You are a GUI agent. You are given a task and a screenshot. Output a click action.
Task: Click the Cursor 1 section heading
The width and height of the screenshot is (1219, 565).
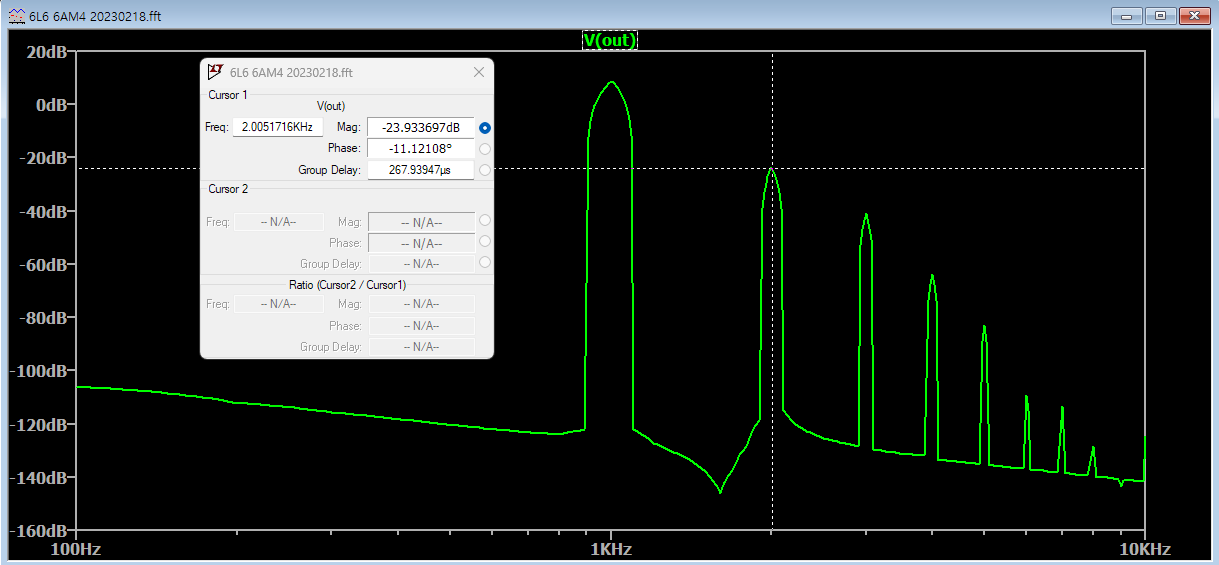click(x=228, y=95)
